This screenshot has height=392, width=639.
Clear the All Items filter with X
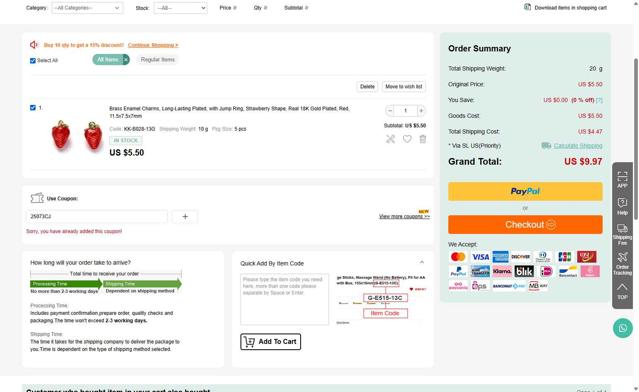coord(126,59)
